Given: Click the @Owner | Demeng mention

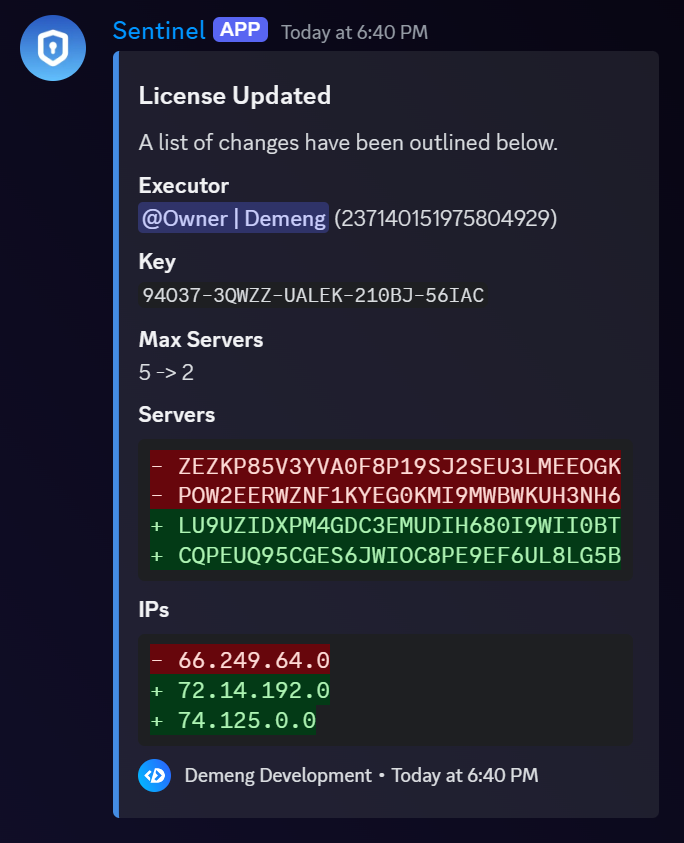Looking at the screenshot, I should coord(234,218).
